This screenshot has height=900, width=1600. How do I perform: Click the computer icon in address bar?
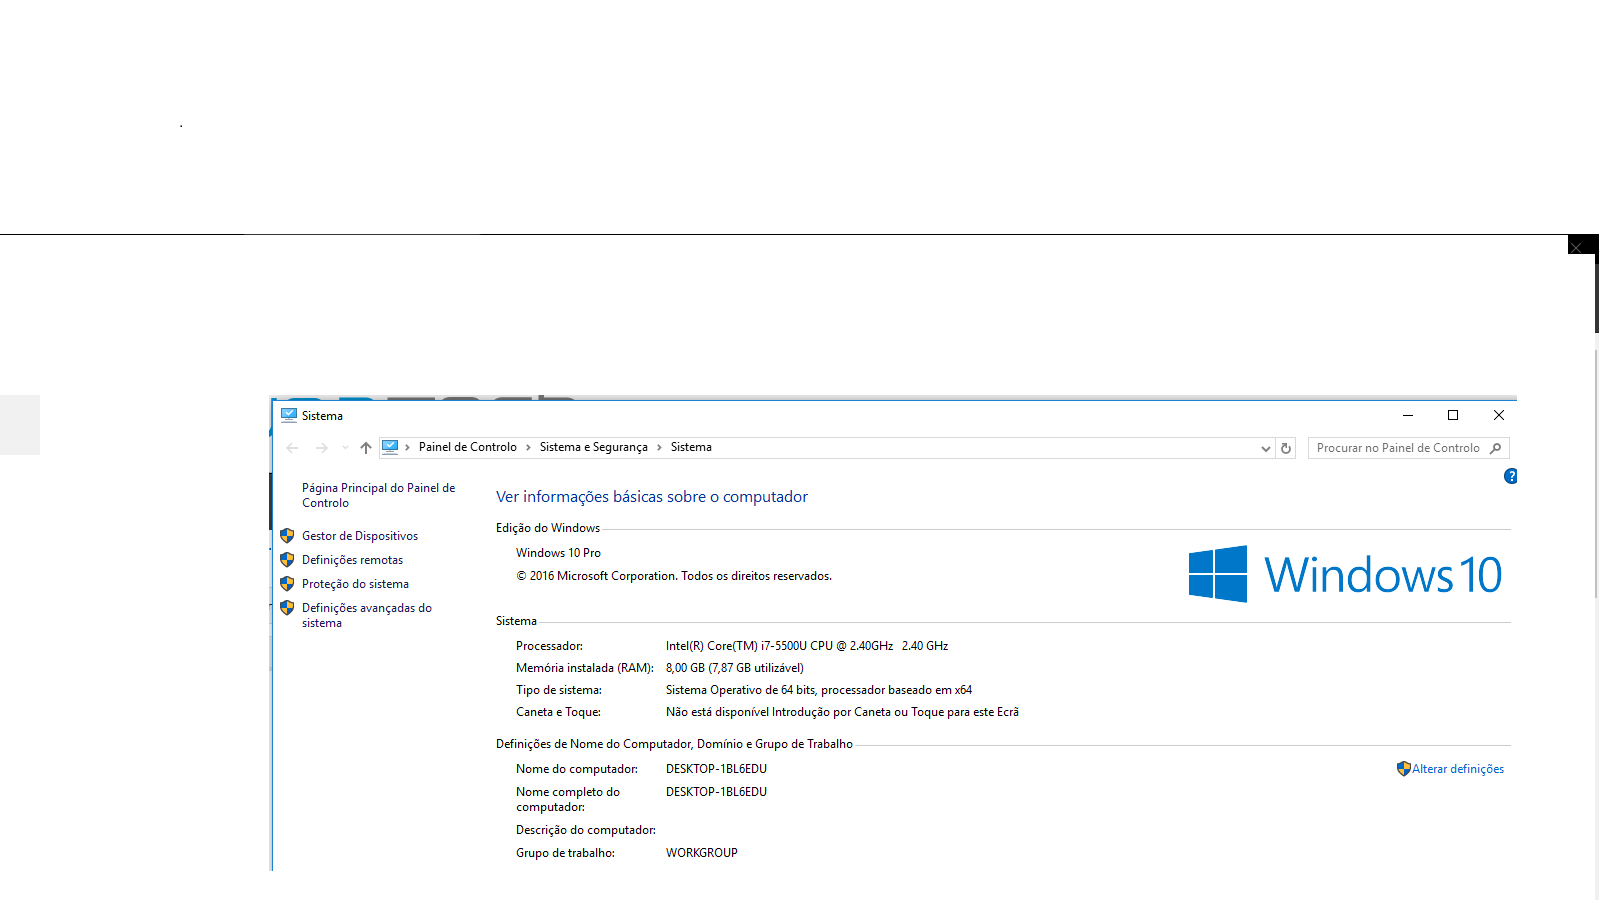tap(390, 447)
